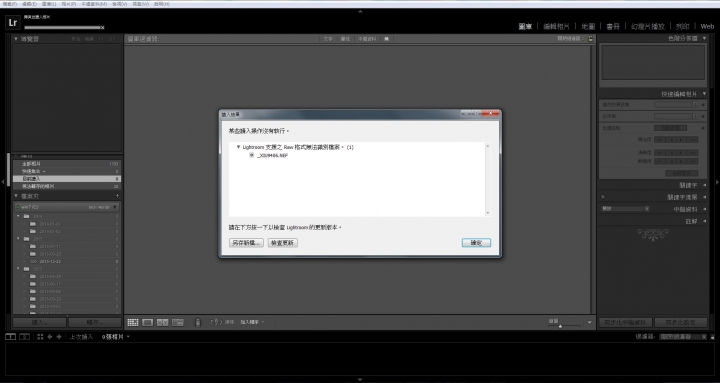Open the 幻燈片播放 module
Viewport: 720px width, 383px height.
647,27
